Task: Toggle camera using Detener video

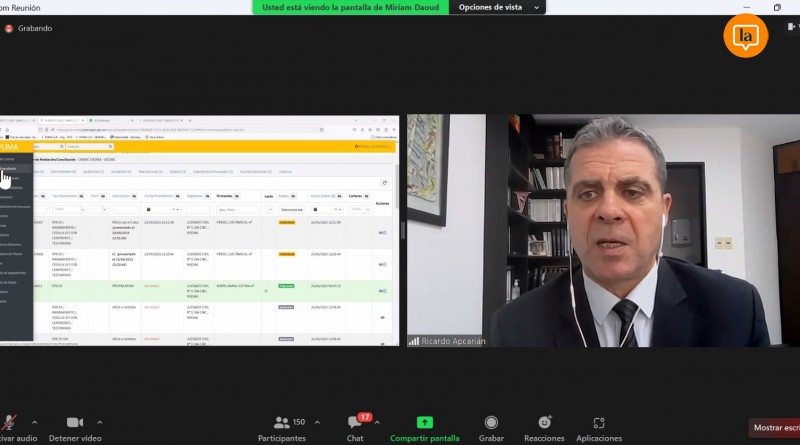Action: (74, 423)
